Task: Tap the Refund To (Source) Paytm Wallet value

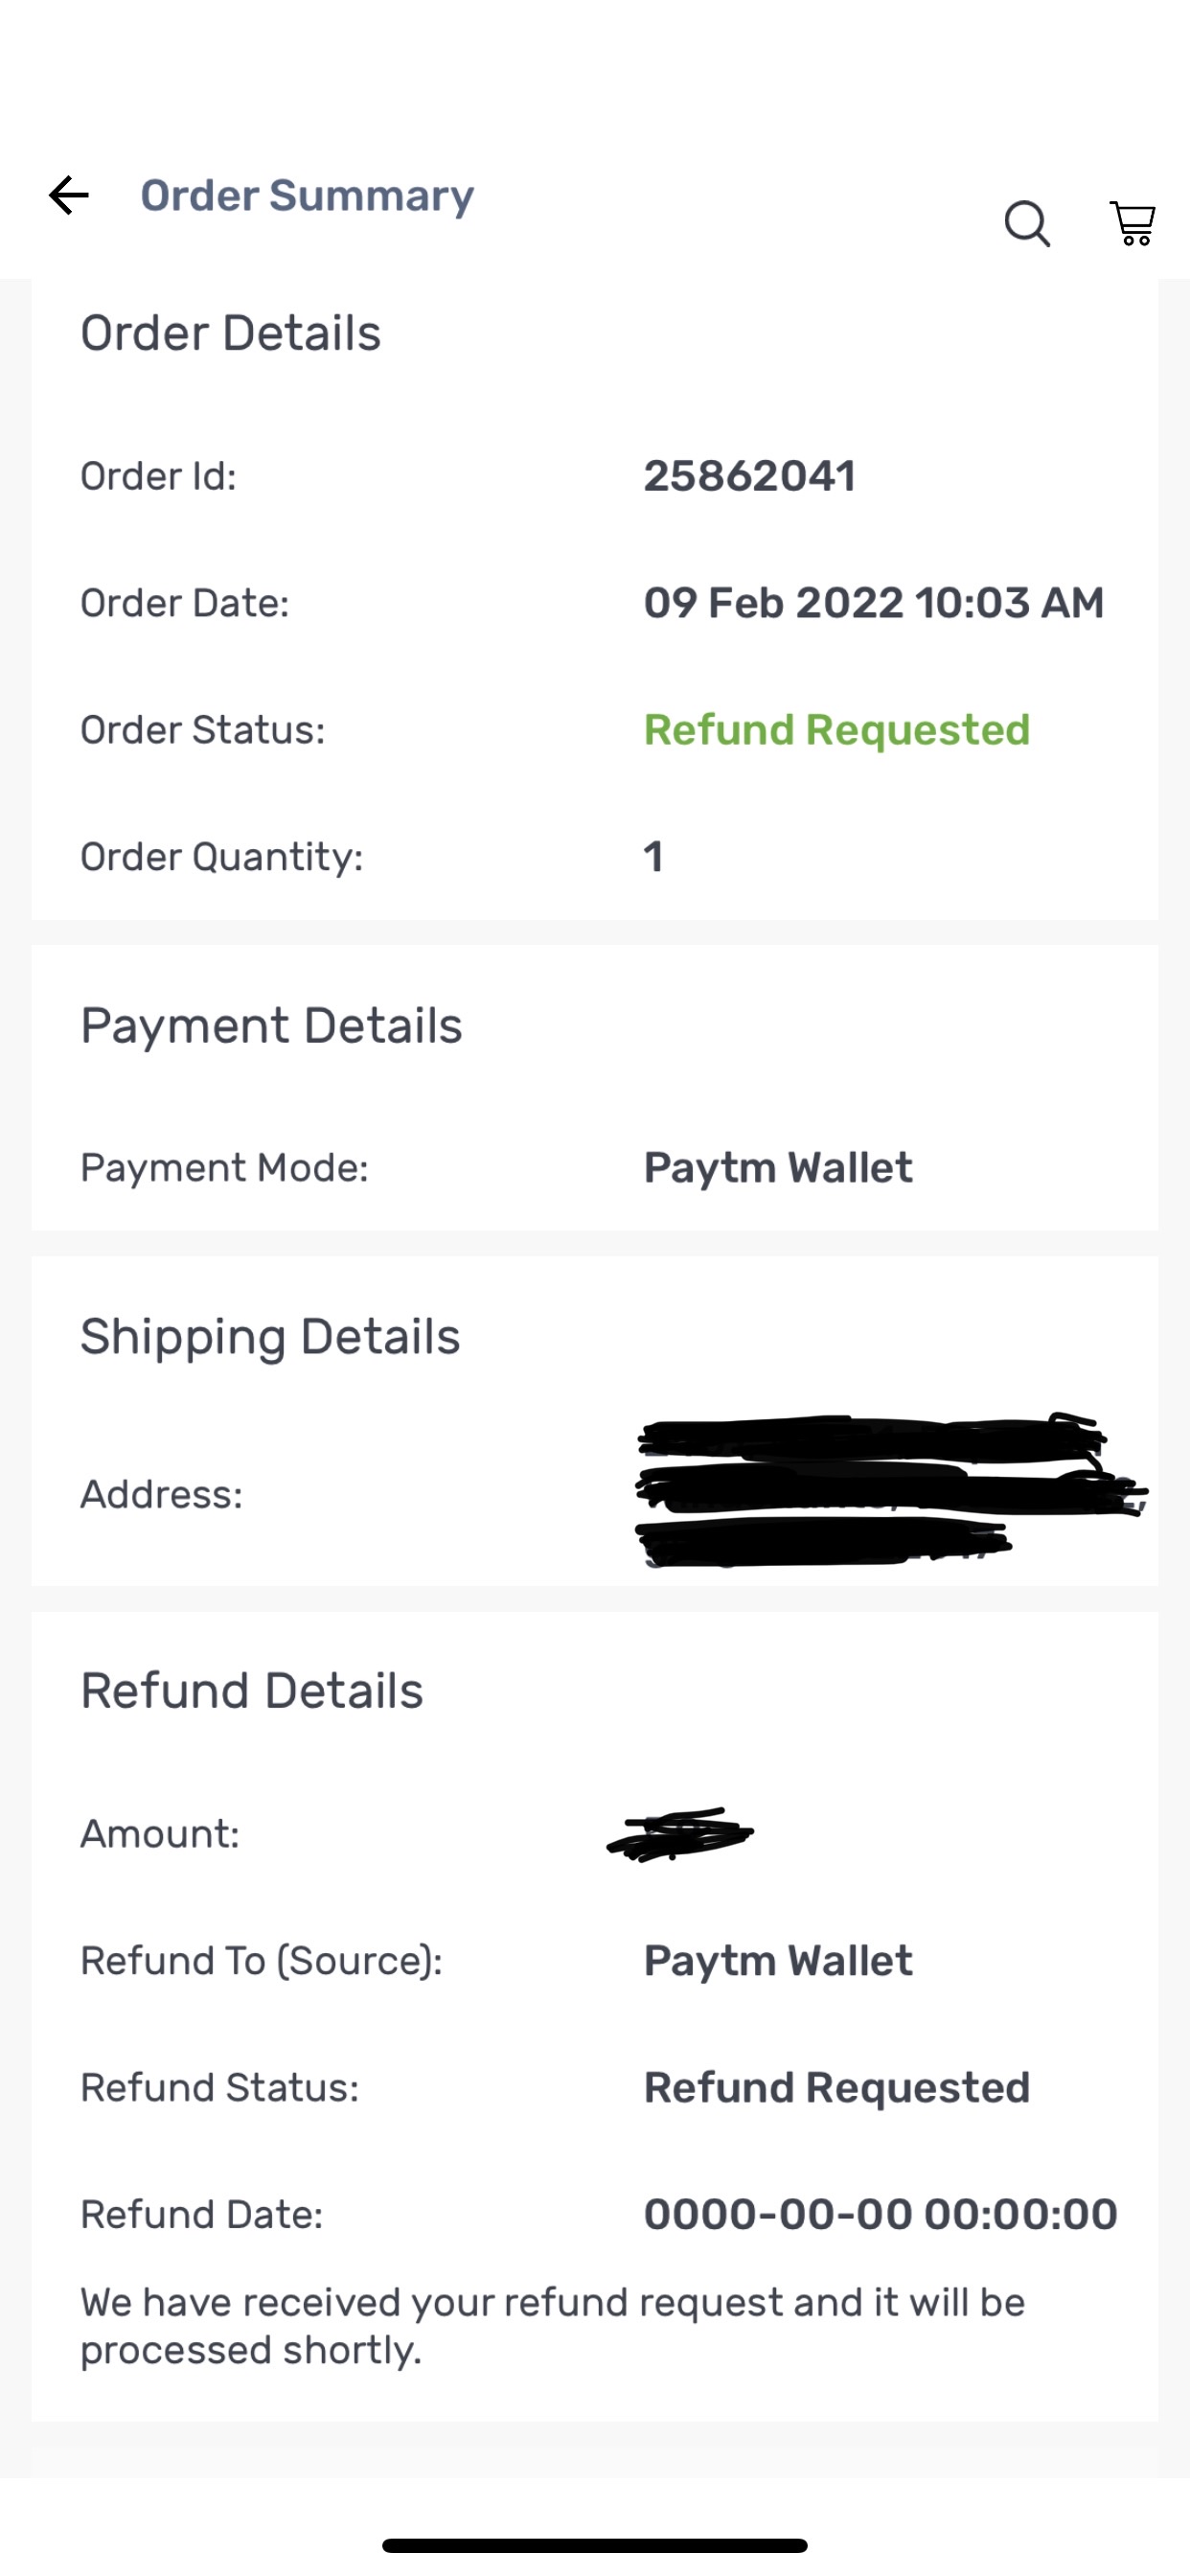Action: pyautogui.click(x=777, y=1961)
